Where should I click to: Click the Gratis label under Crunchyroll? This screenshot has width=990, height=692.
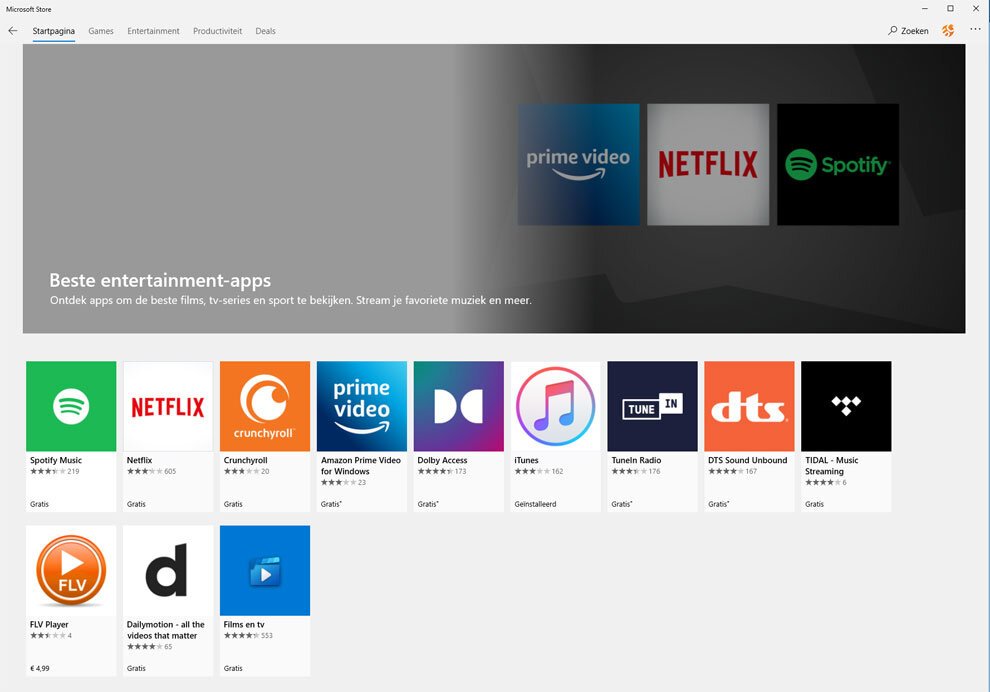(233, 504)
